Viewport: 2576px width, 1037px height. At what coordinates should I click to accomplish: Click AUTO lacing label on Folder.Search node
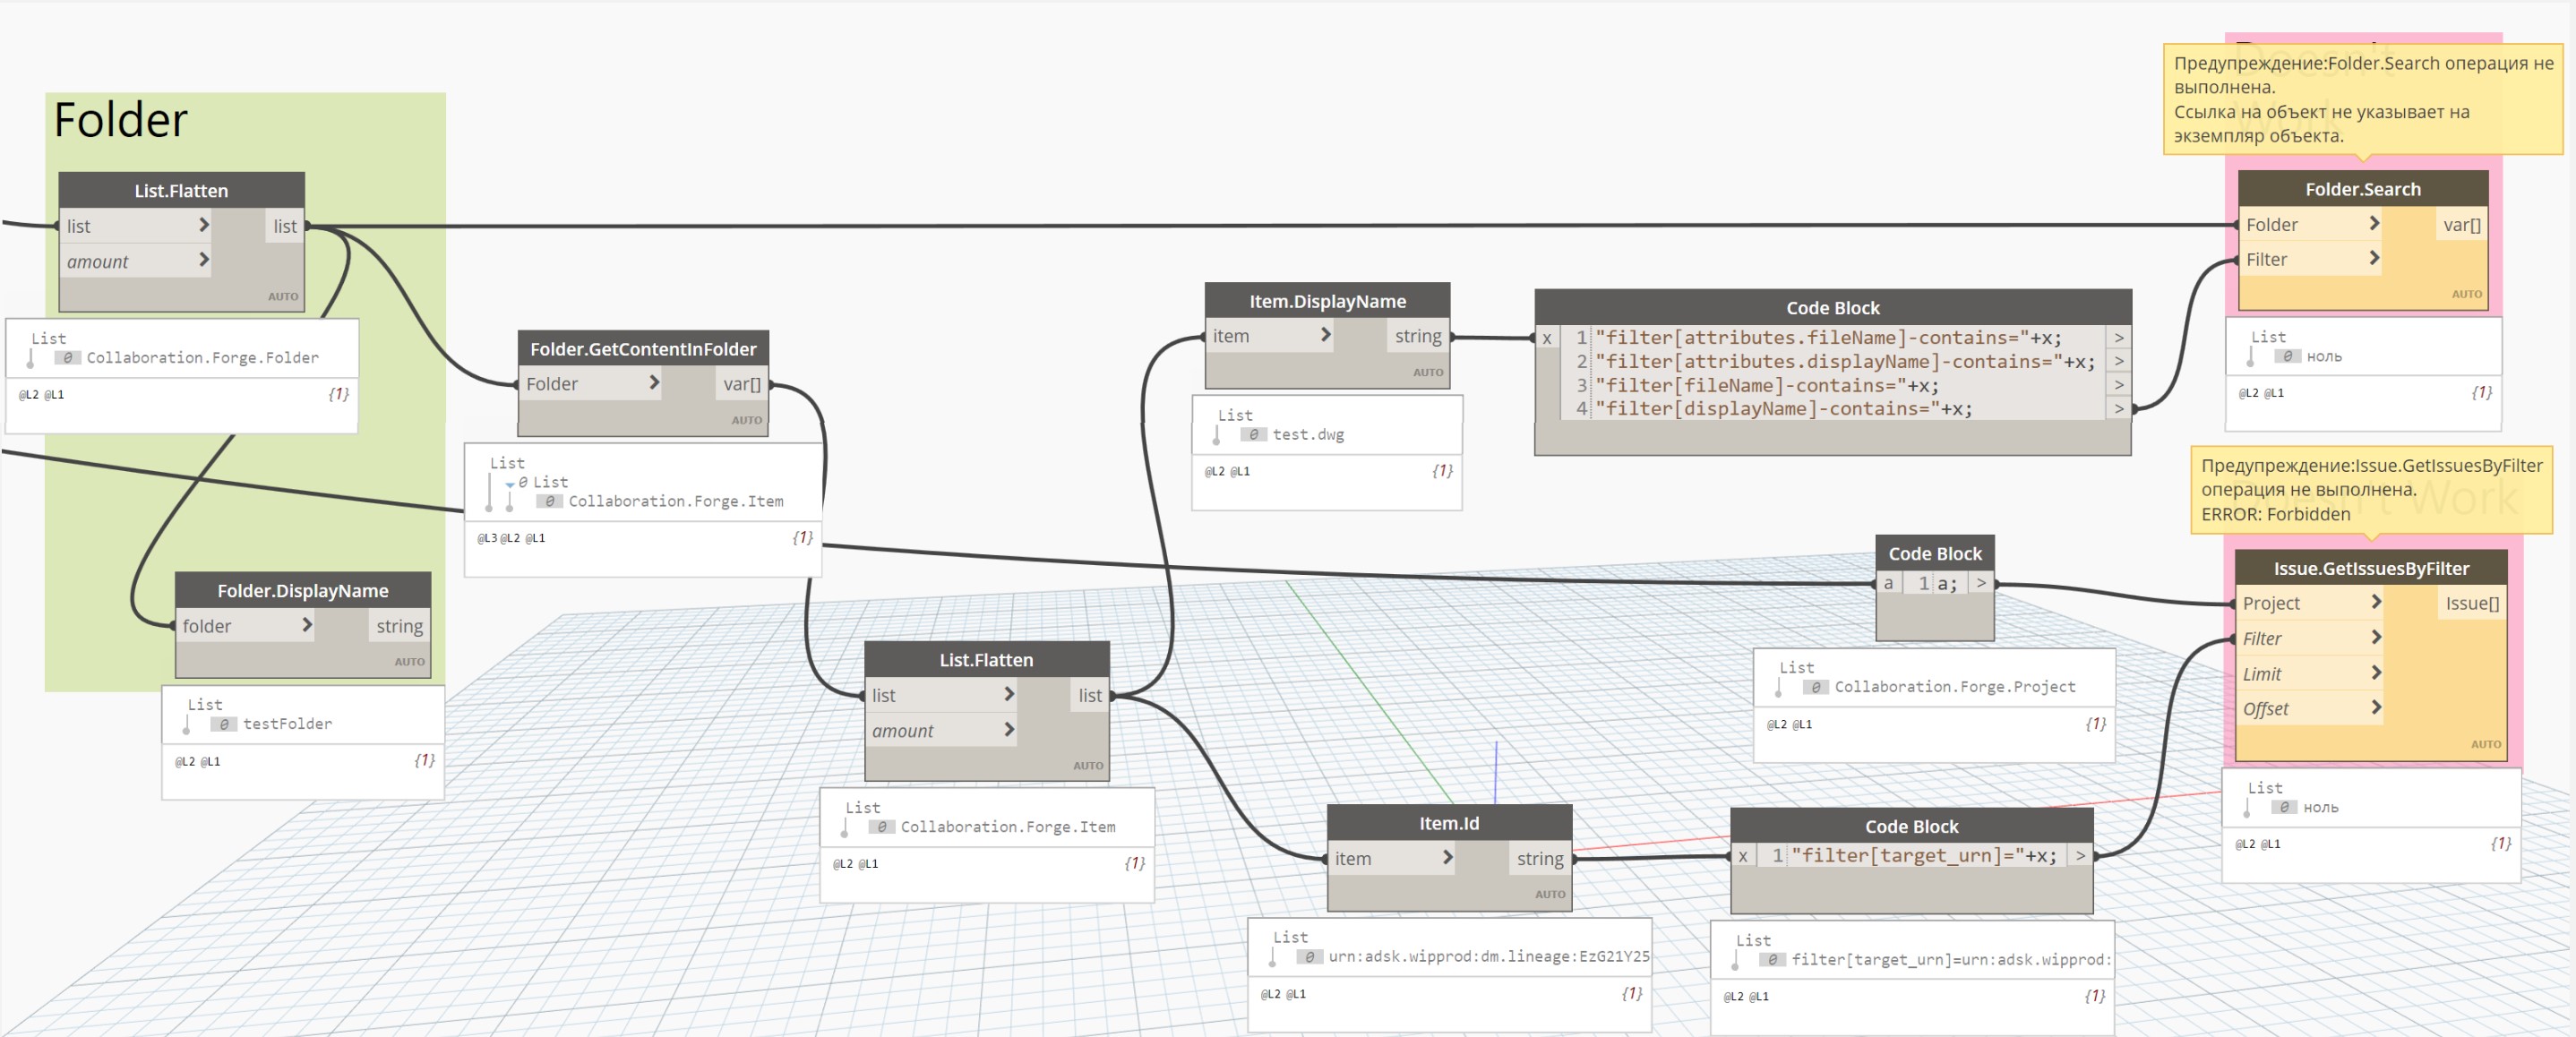(x=2466, y=294)
